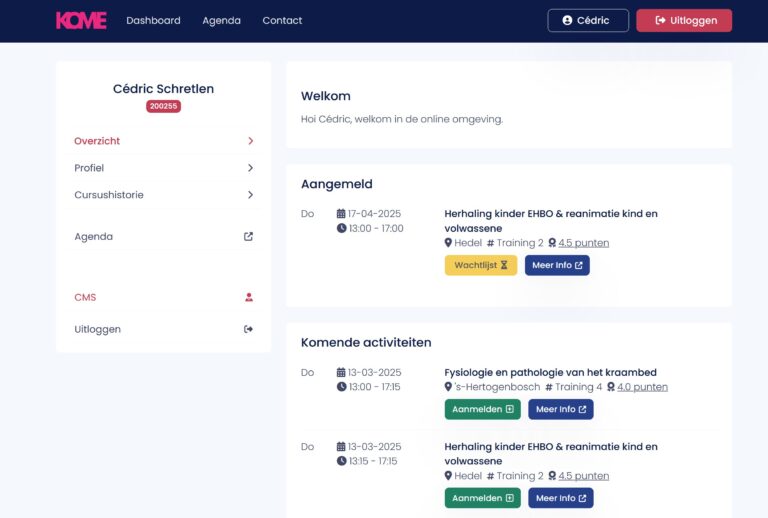Expand the Profiel chevron arrow
Screen dimensions: 768x518
click(250, 168)
